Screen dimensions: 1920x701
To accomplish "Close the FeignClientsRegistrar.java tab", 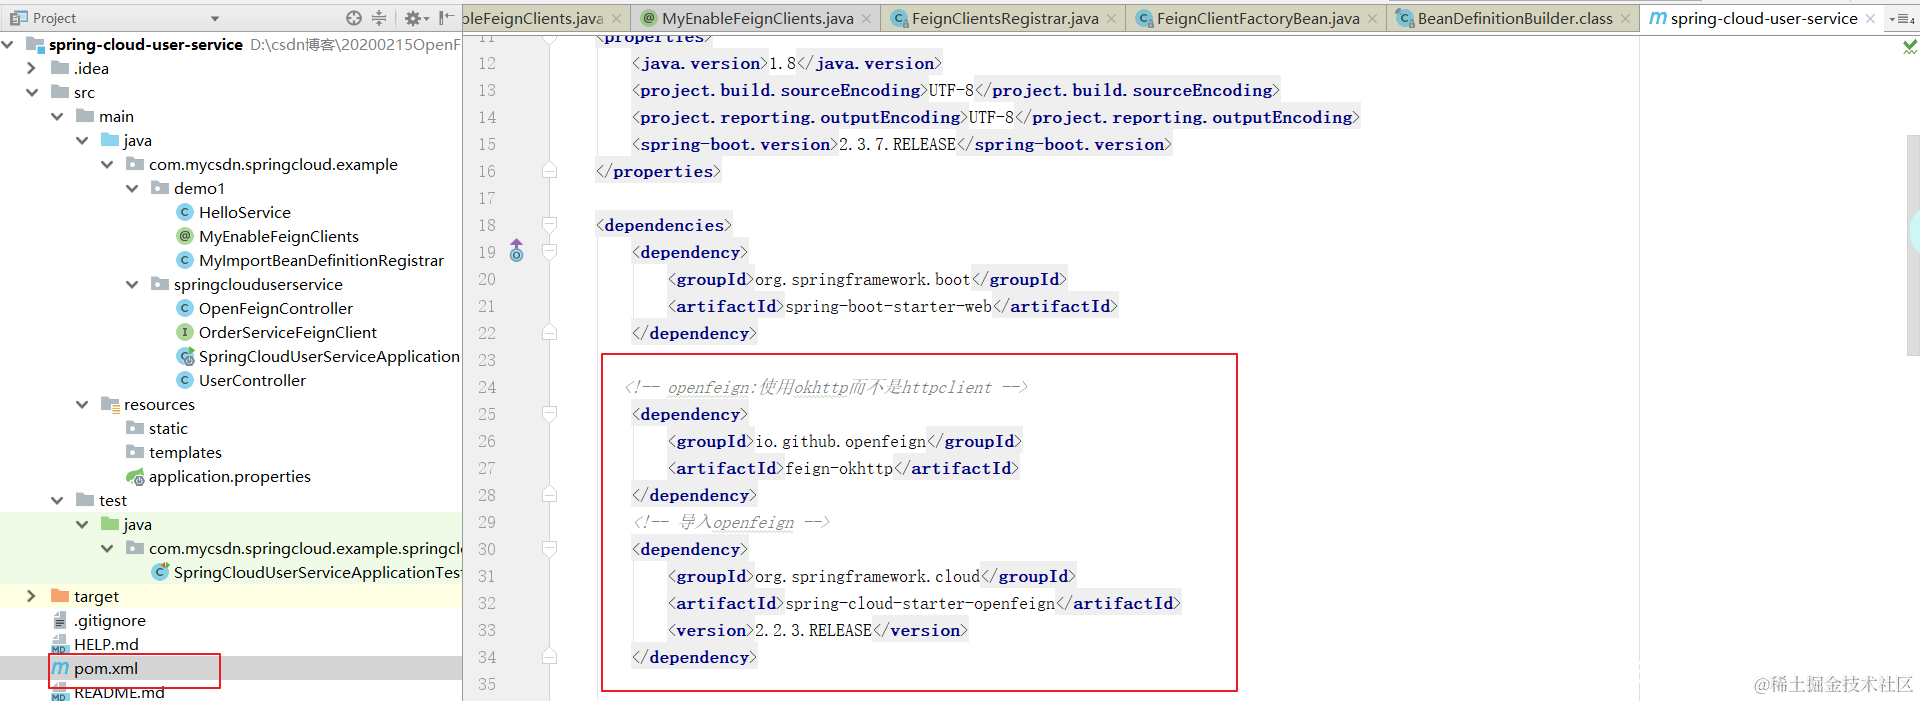I will (x=1111, y=19).
